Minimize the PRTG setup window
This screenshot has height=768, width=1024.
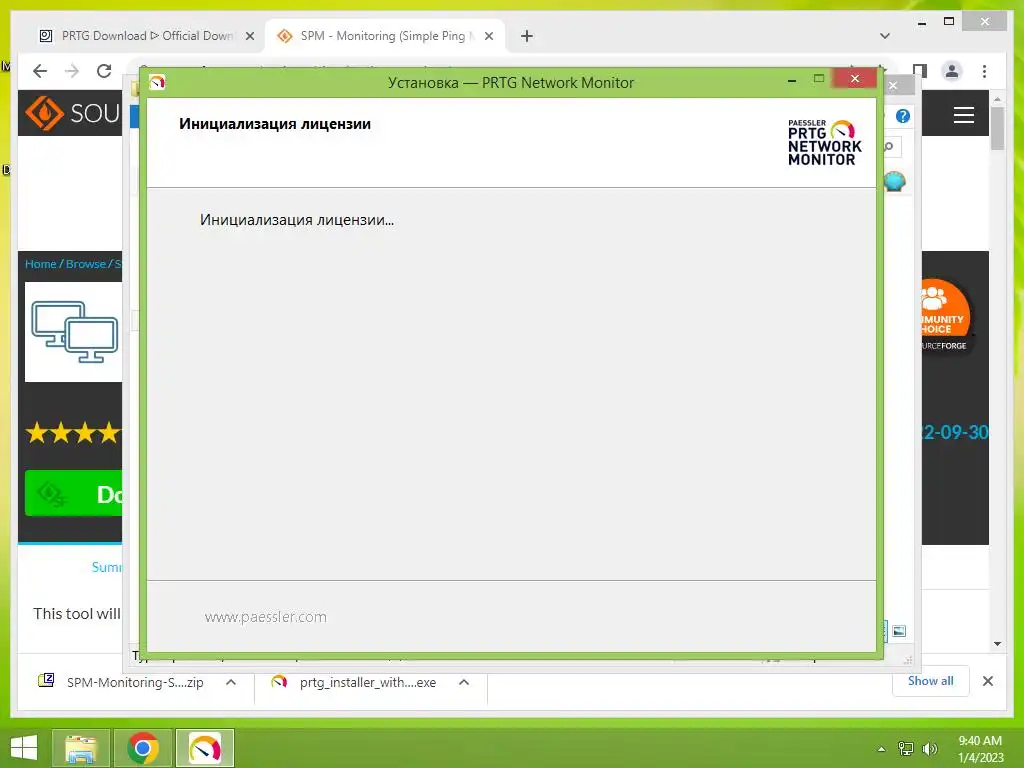click(x=792, y=80)
